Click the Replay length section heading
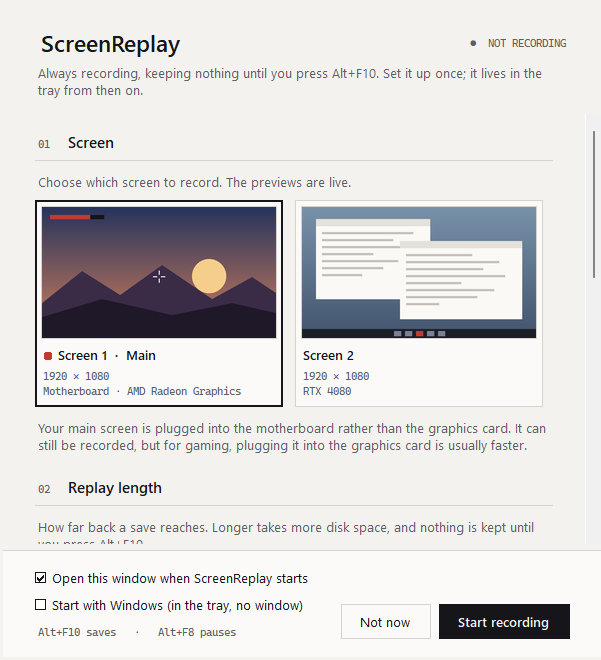 [x=115, y=488]
